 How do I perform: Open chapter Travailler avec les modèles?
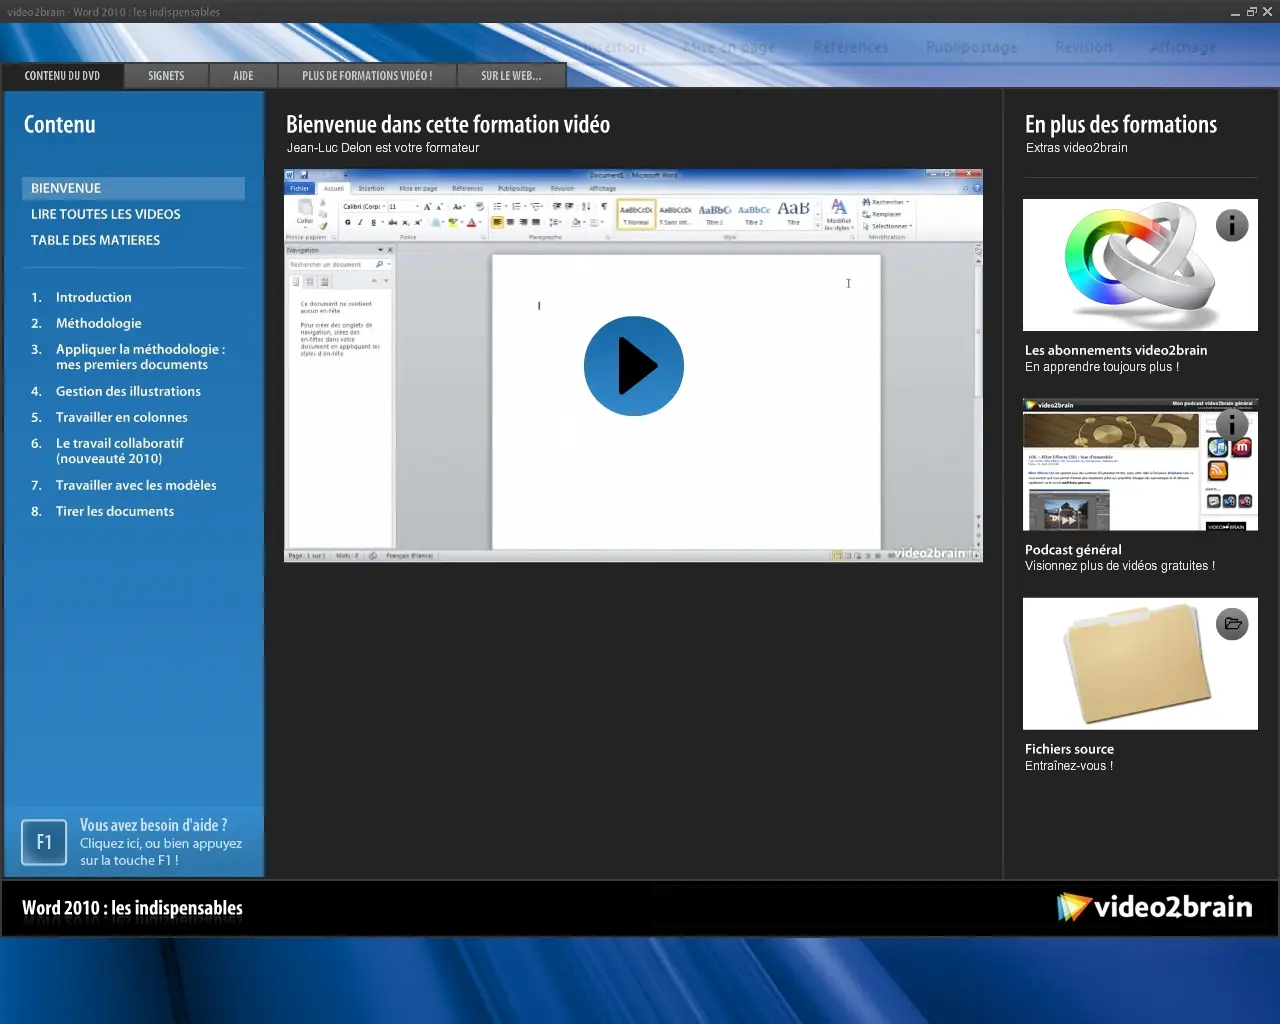click(x=136, y=485)
